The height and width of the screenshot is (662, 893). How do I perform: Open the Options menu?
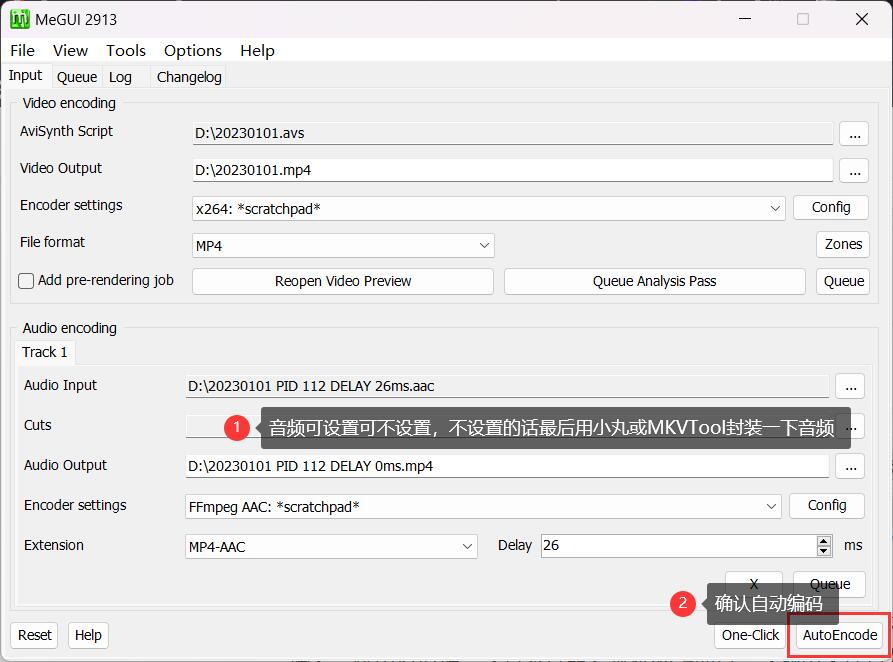click(192, 50)
